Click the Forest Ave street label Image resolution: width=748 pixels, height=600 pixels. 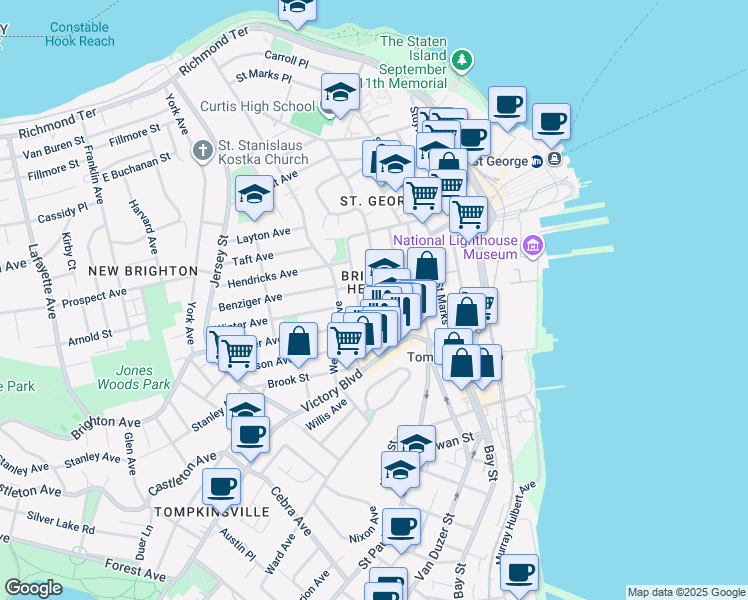(135, 570)
